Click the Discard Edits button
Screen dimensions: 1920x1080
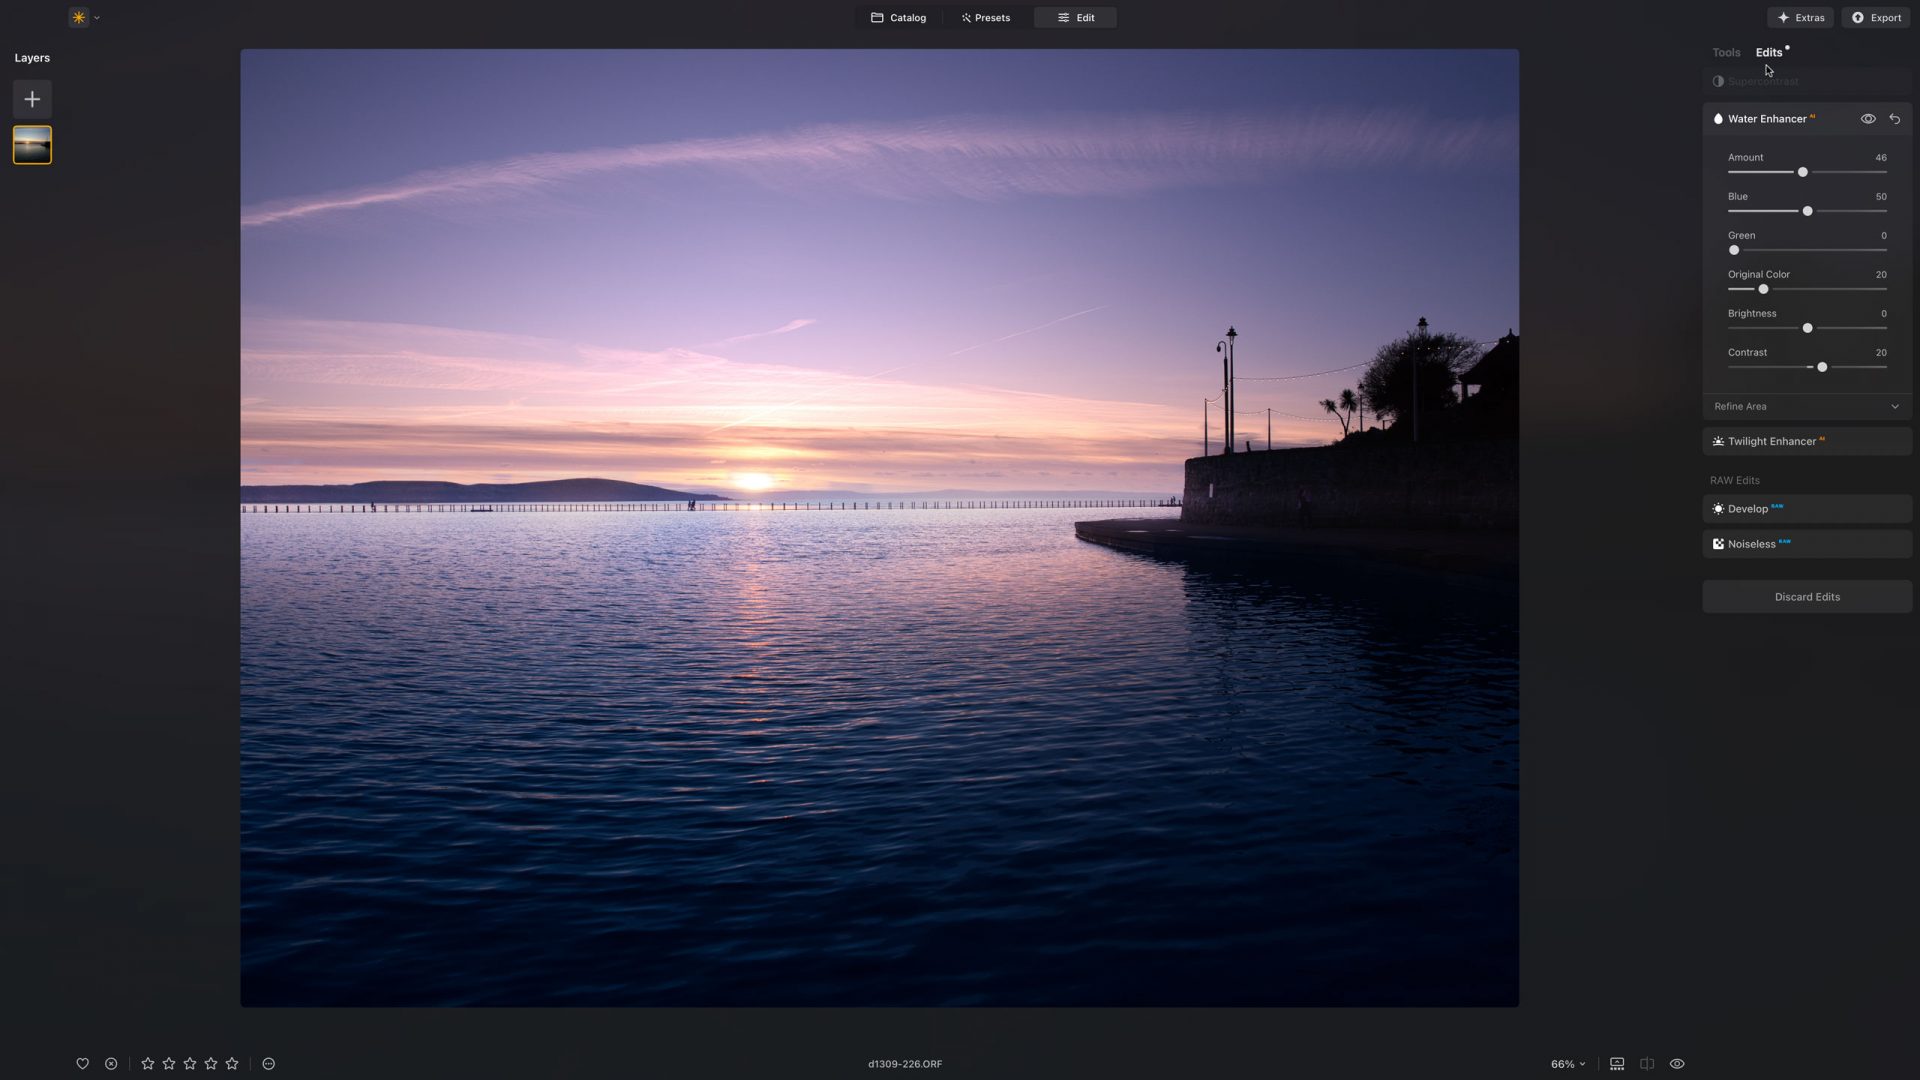click(x=1806, y=596)
